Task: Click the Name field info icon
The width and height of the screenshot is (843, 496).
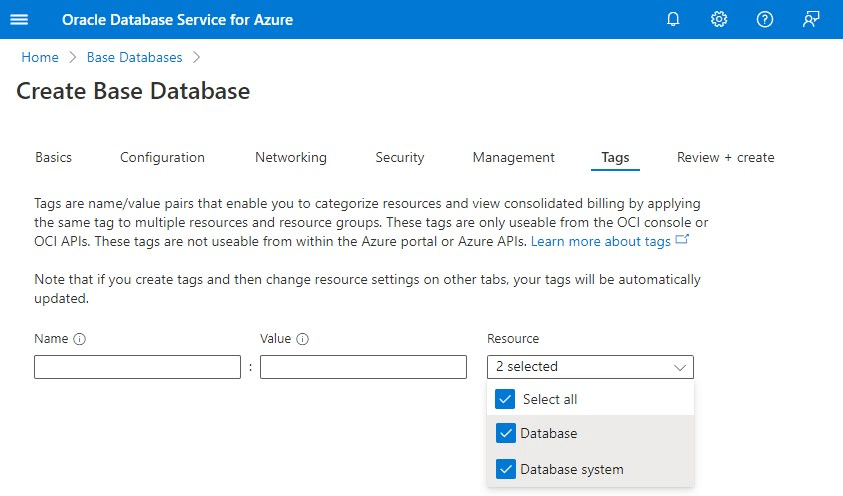Action: point(80,339)
